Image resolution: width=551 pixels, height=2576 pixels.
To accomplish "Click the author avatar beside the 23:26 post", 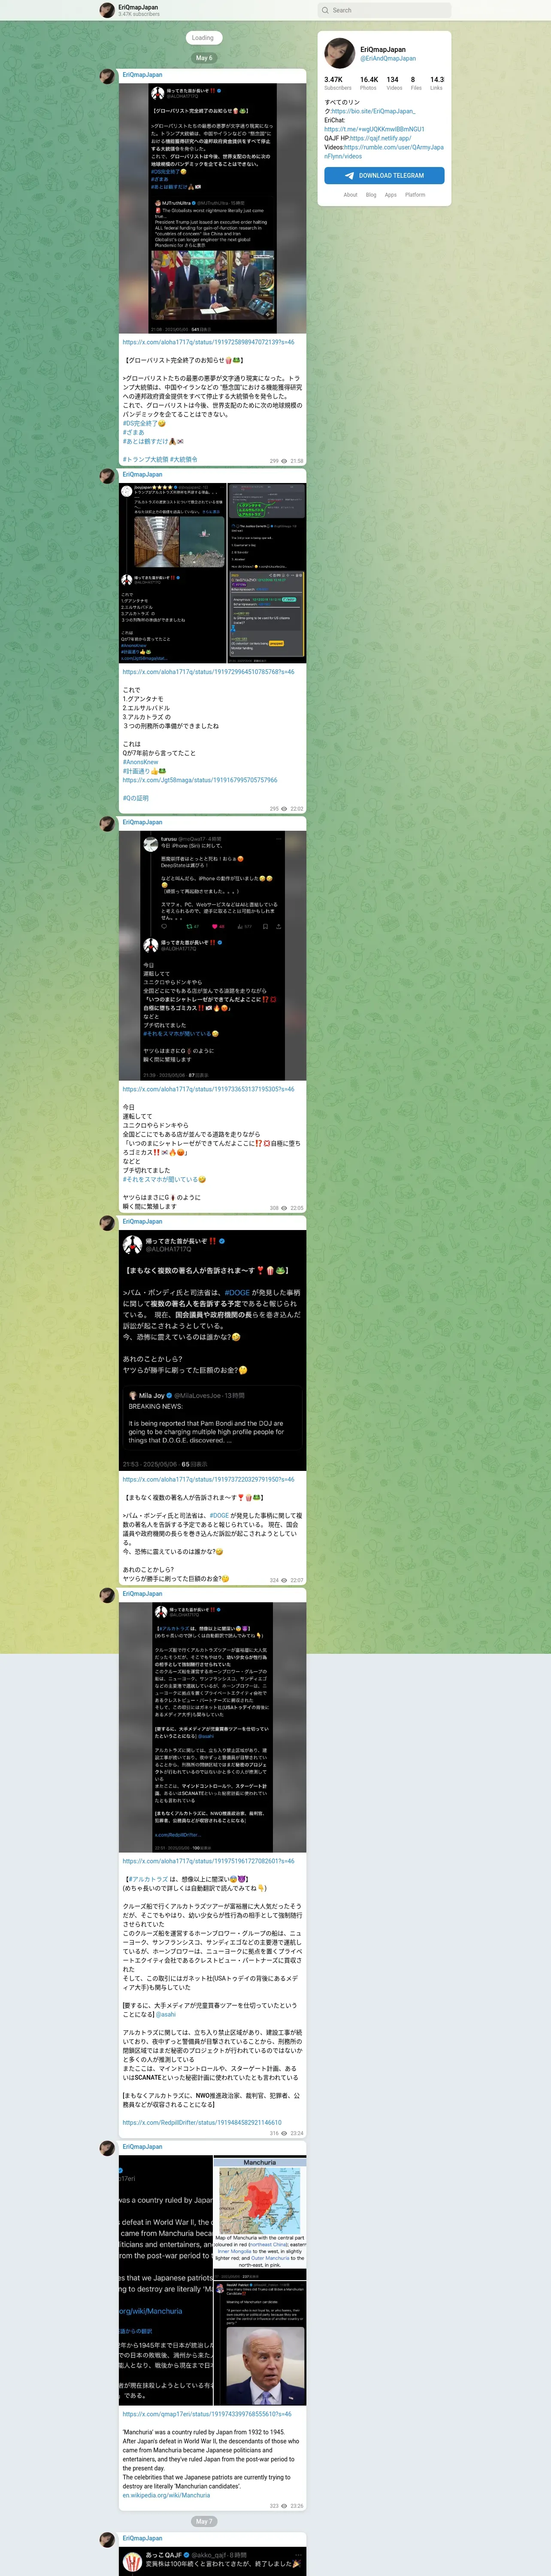I will tap(107, 2148).
